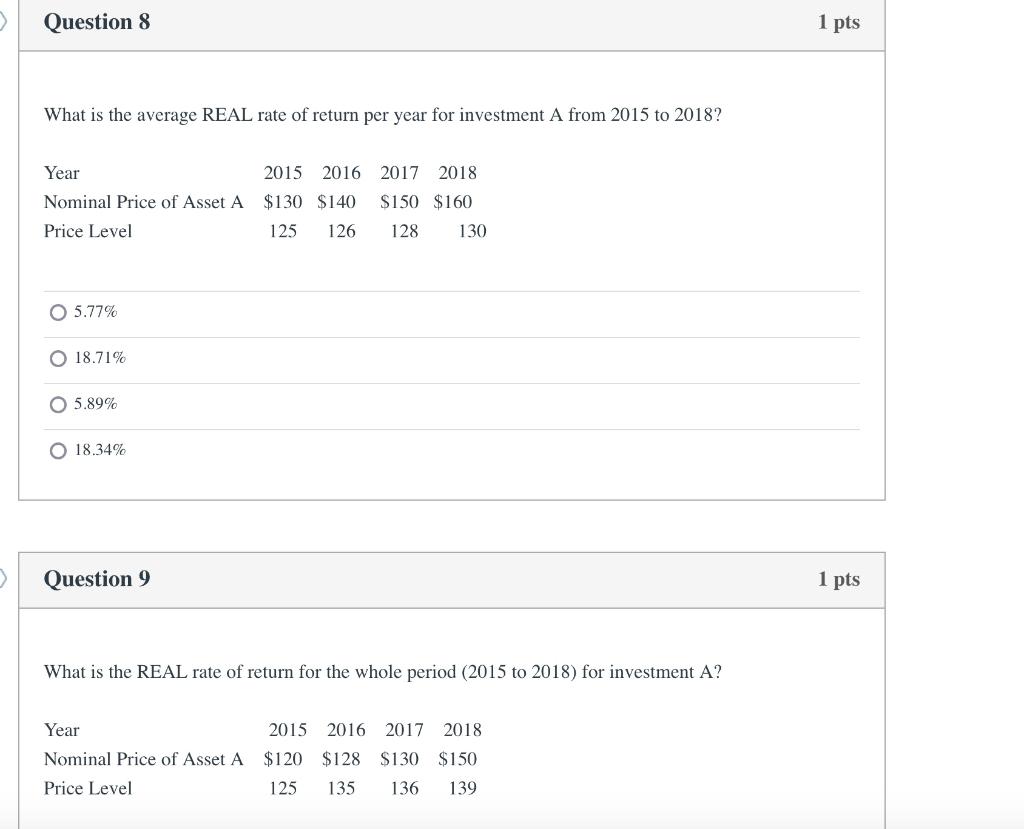Click the 1 pts label on Question 8
The image size is (1024, 829).
point(839,21)
